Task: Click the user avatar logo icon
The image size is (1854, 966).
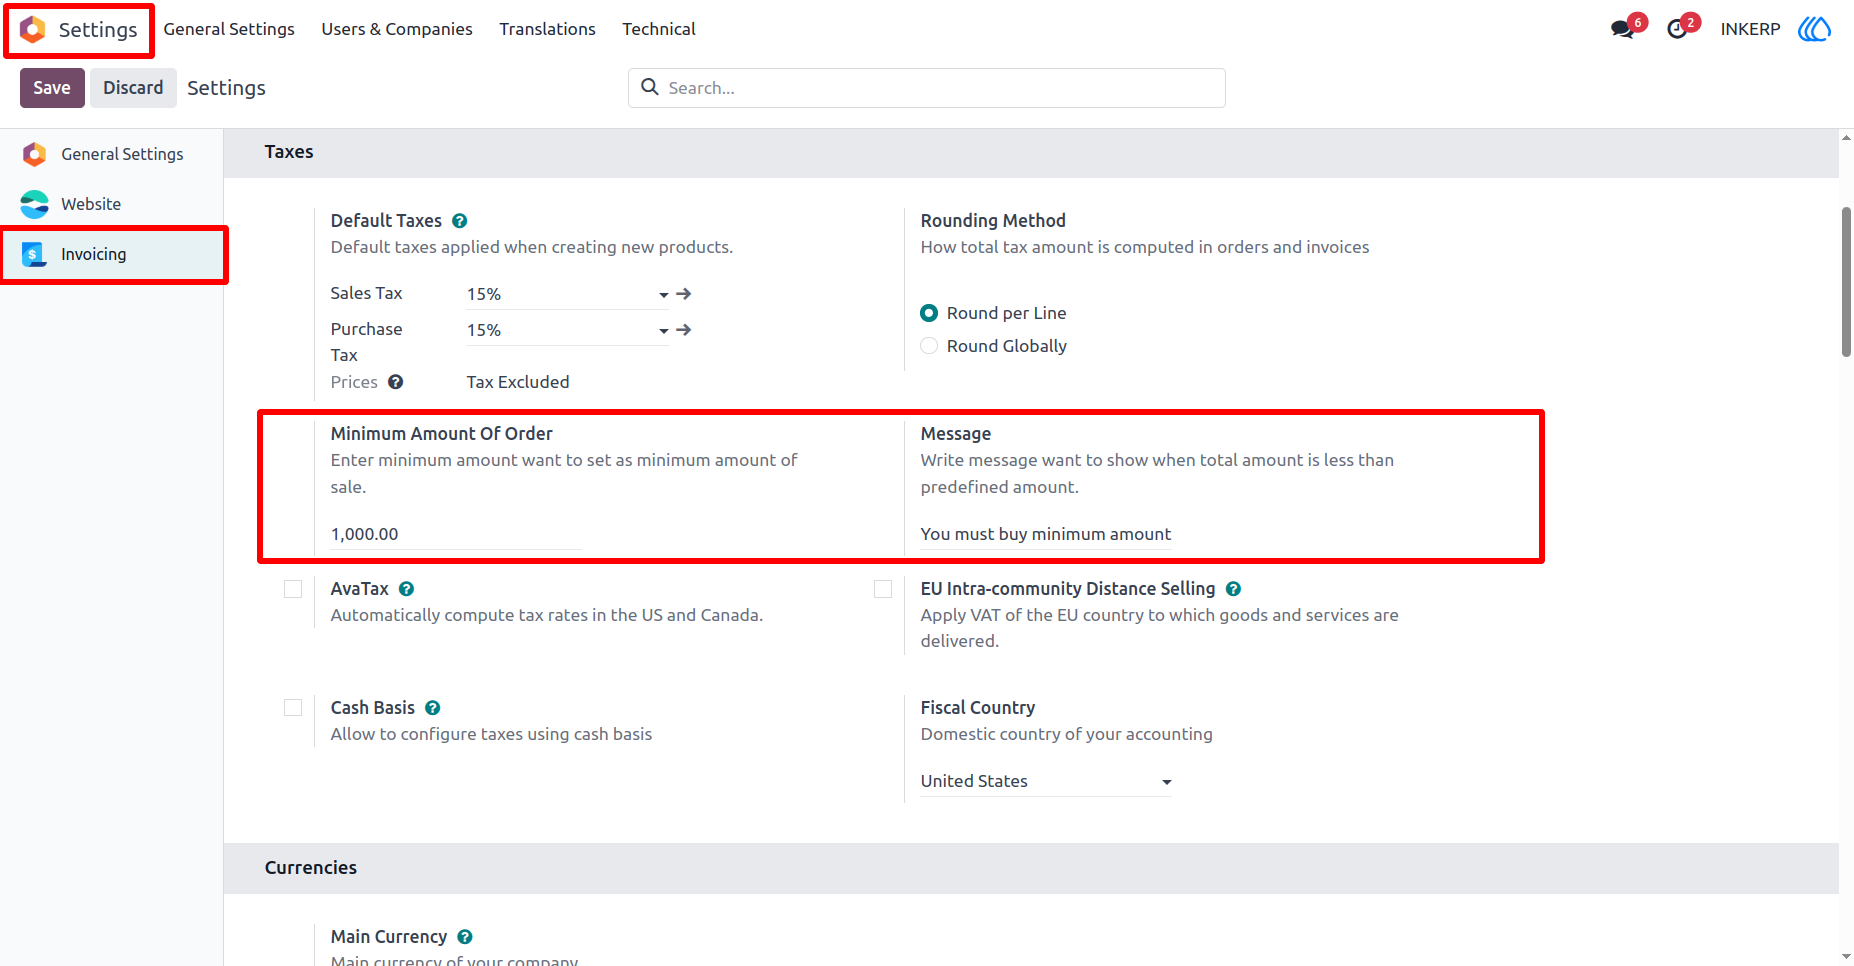Action: (1814, 29)
